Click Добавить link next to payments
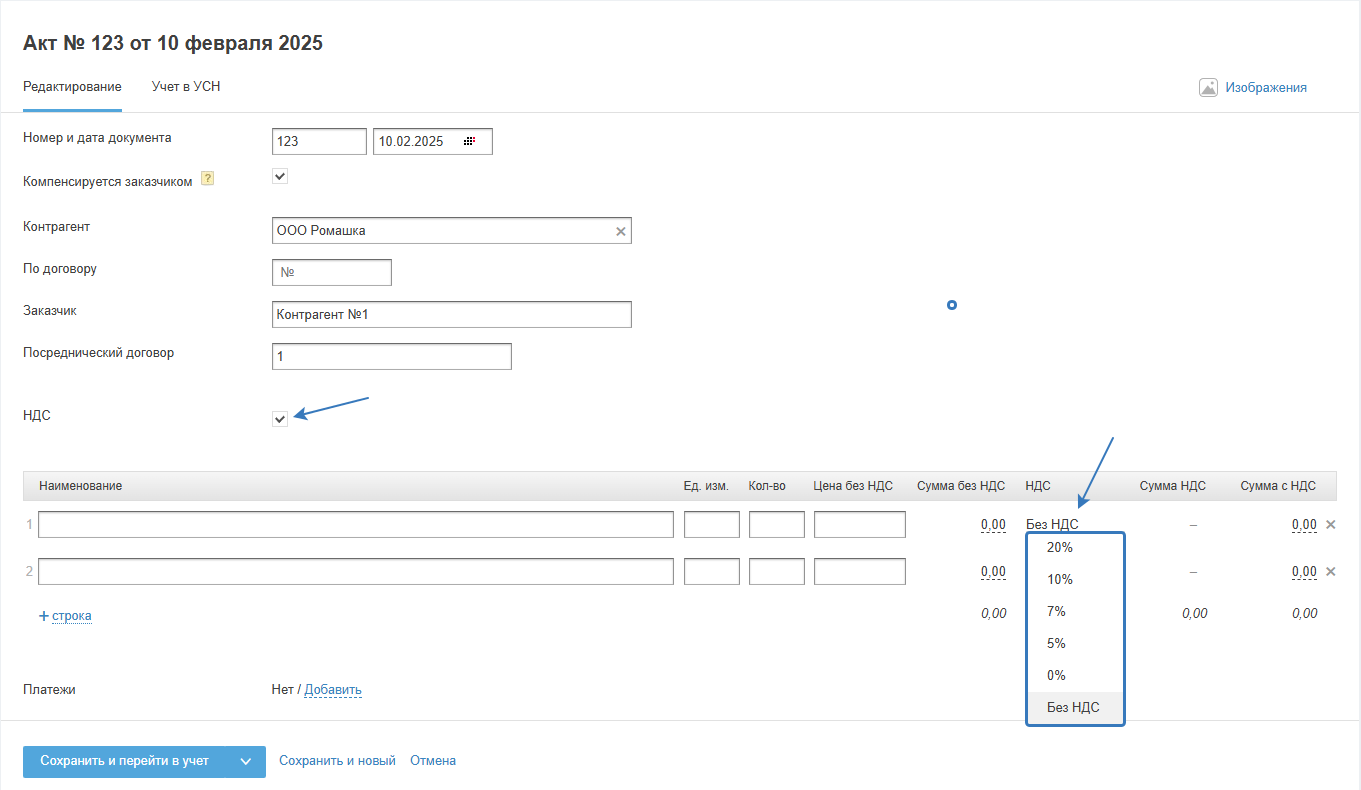This screenshot has width=1361, height=790. (x=333, y=690)
